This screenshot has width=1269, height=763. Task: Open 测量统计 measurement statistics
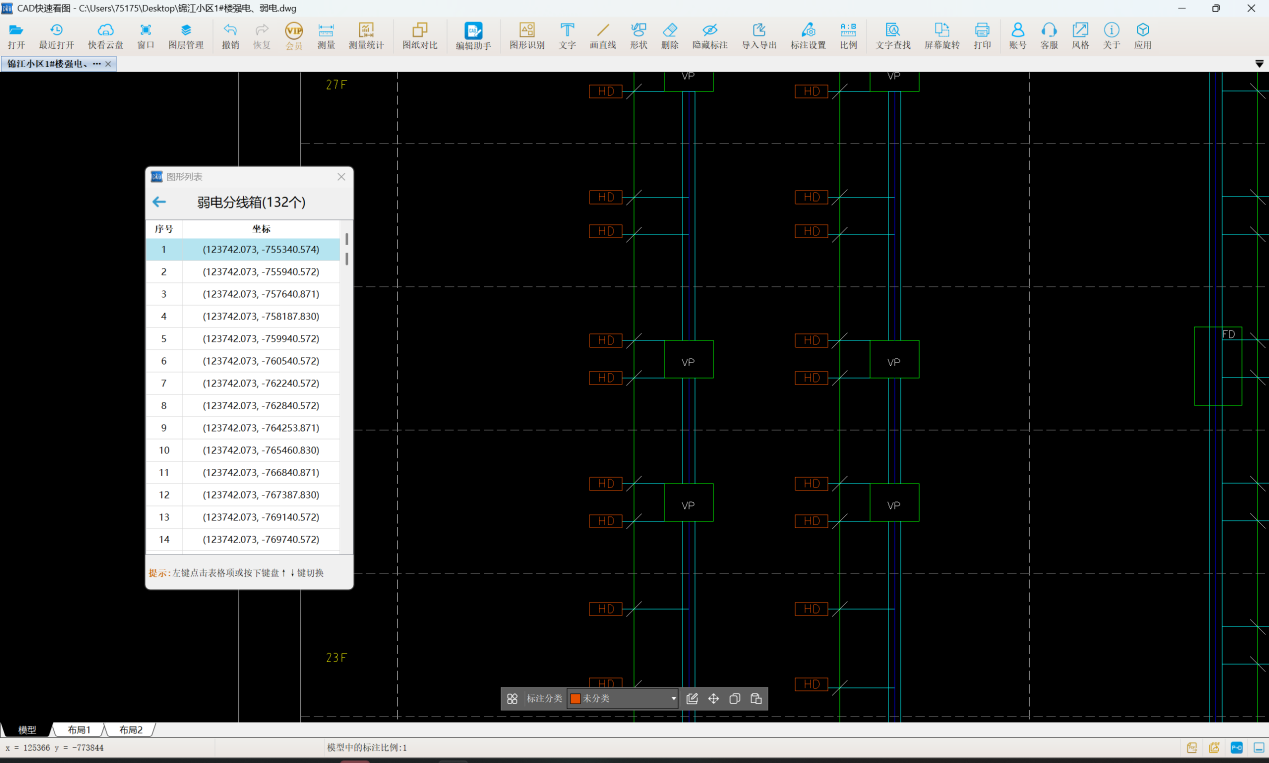[365, 36]
